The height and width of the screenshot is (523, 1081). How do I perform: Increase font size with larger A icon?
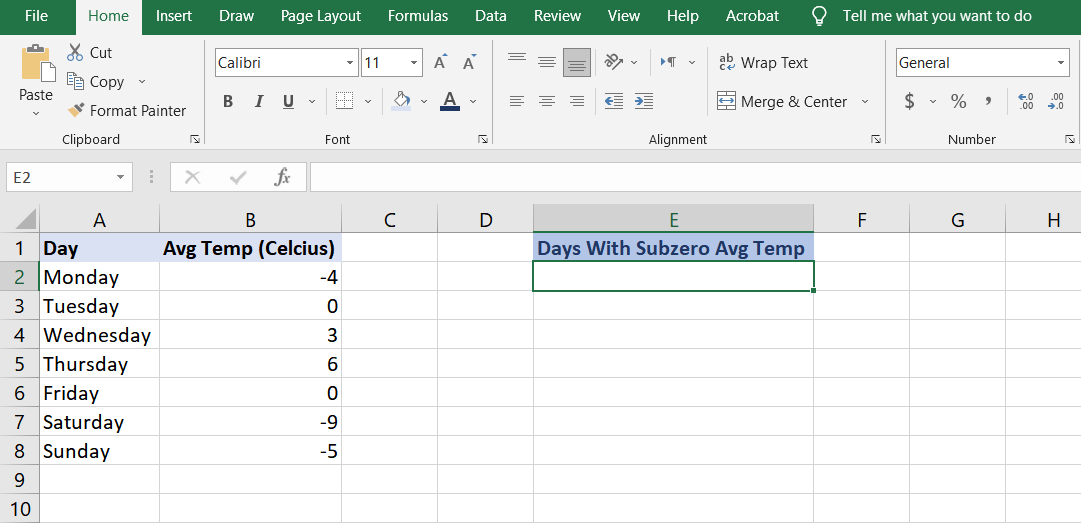pos(440,63)
